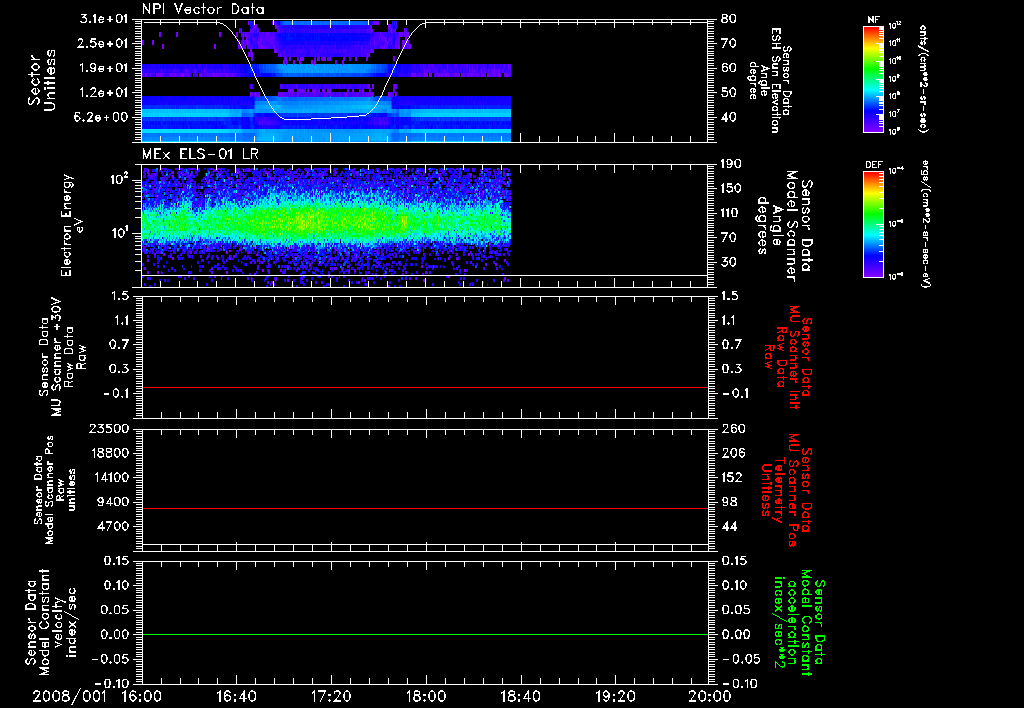Click the 'Electron Energy eV' axis title

point(73,225)
